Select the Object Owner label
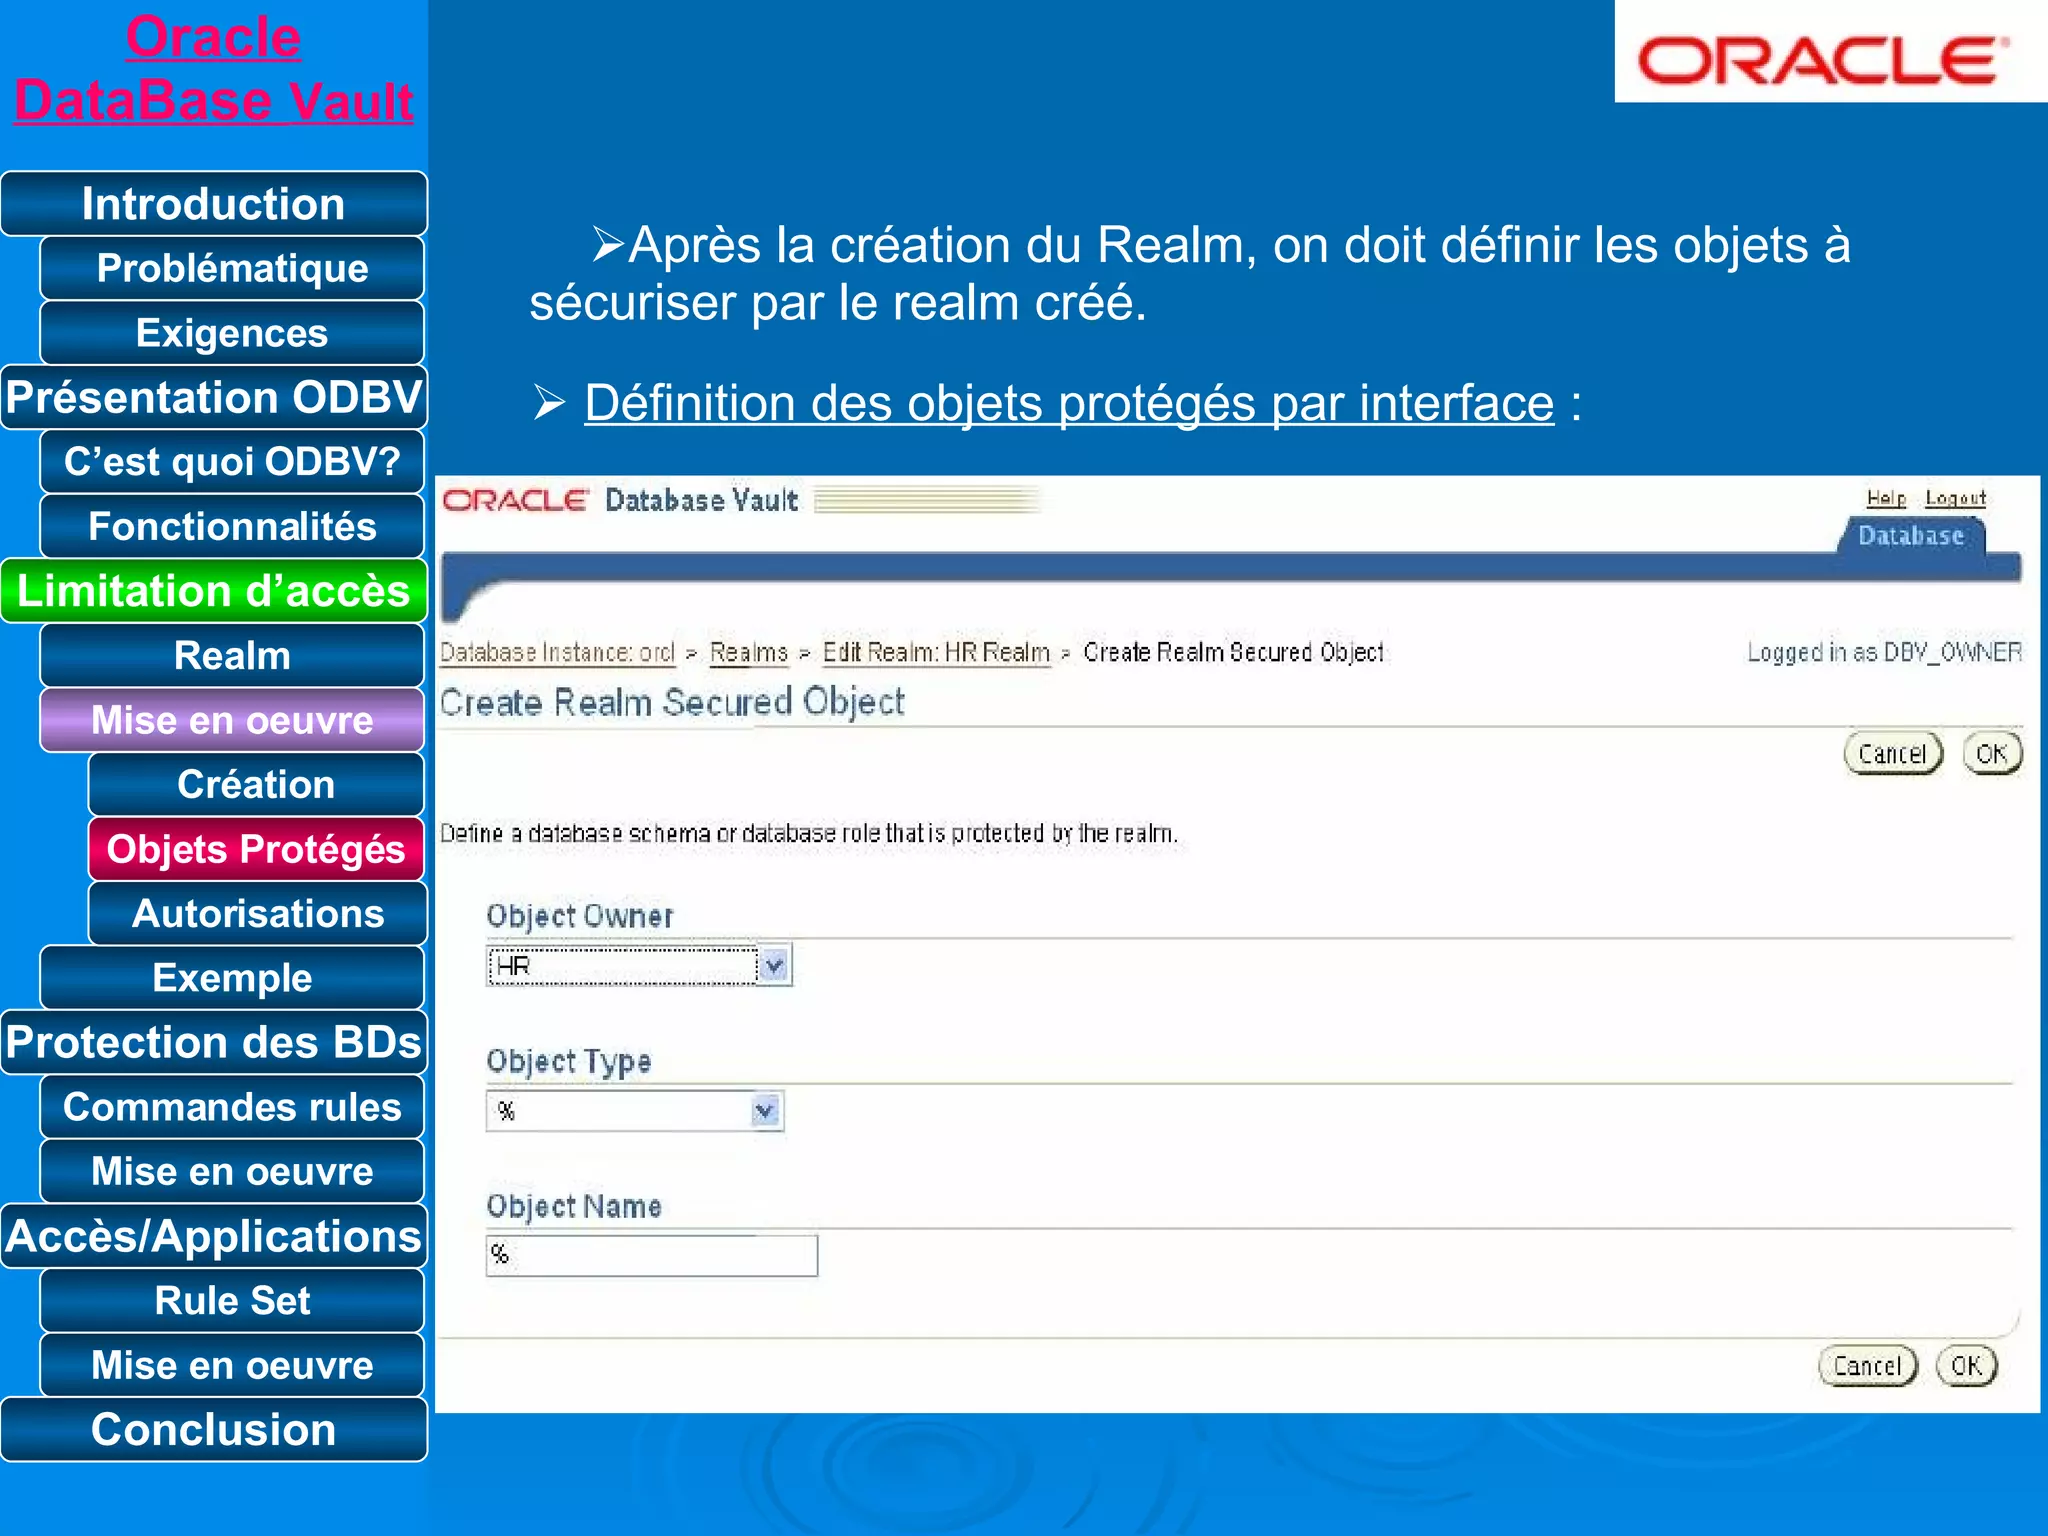The height and width of the screenshot is (1536, 2048). [x=580, y=916]
